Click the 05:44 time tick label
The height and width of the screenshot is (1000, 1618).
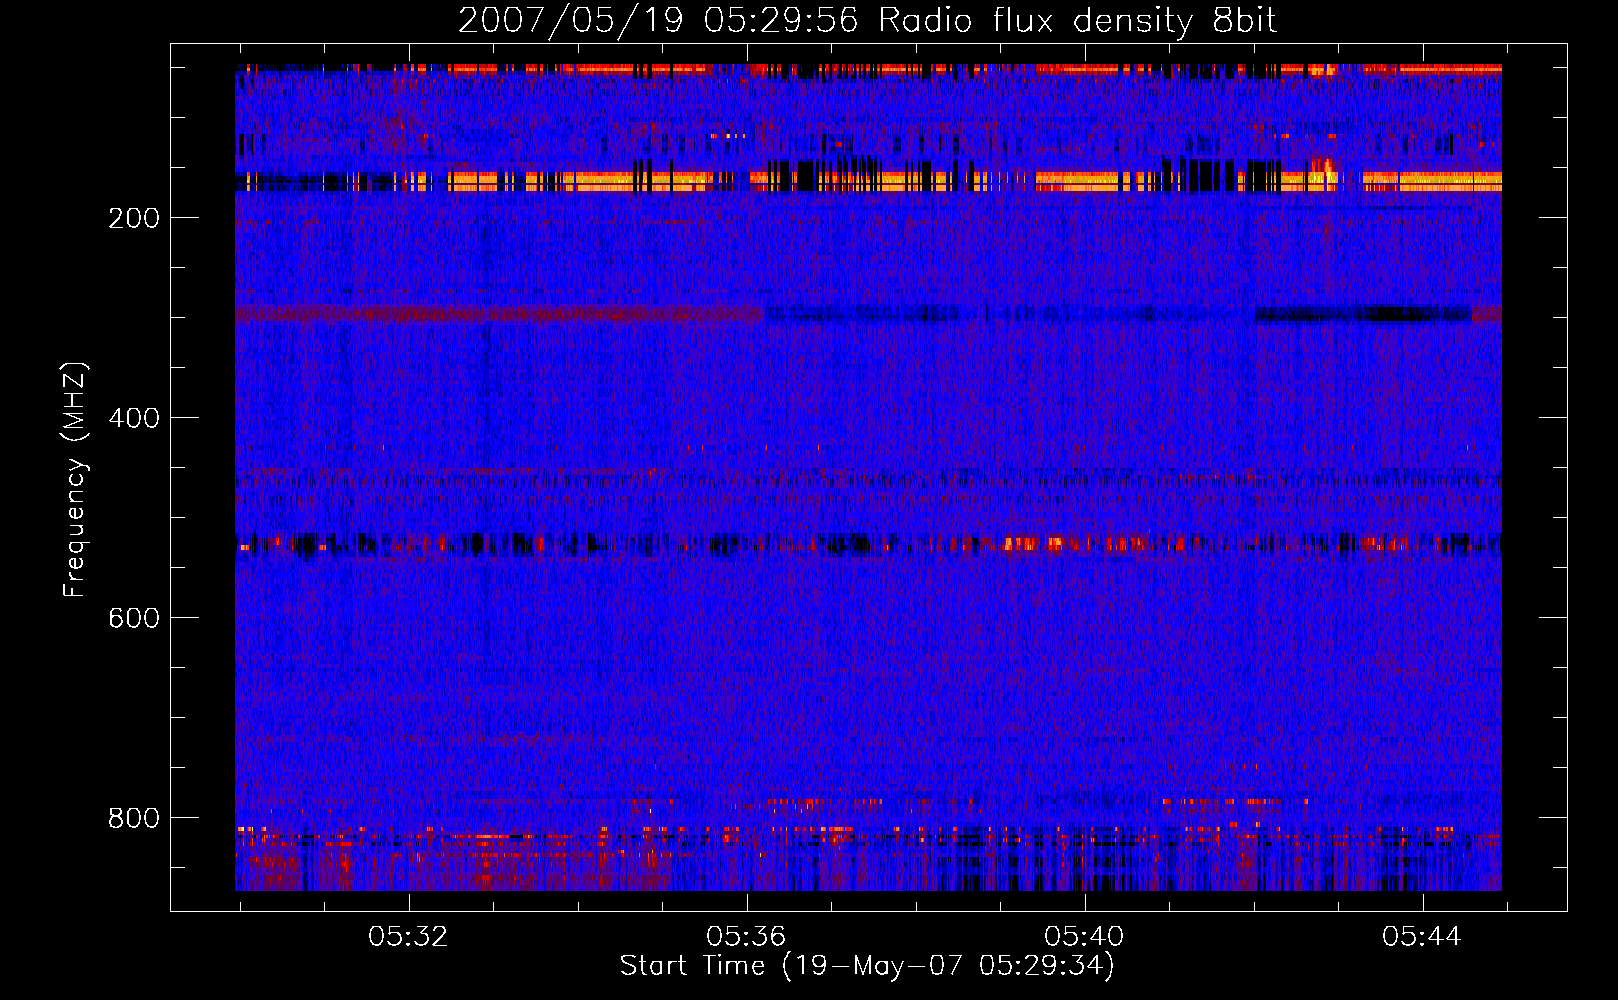pos(1422,937)
